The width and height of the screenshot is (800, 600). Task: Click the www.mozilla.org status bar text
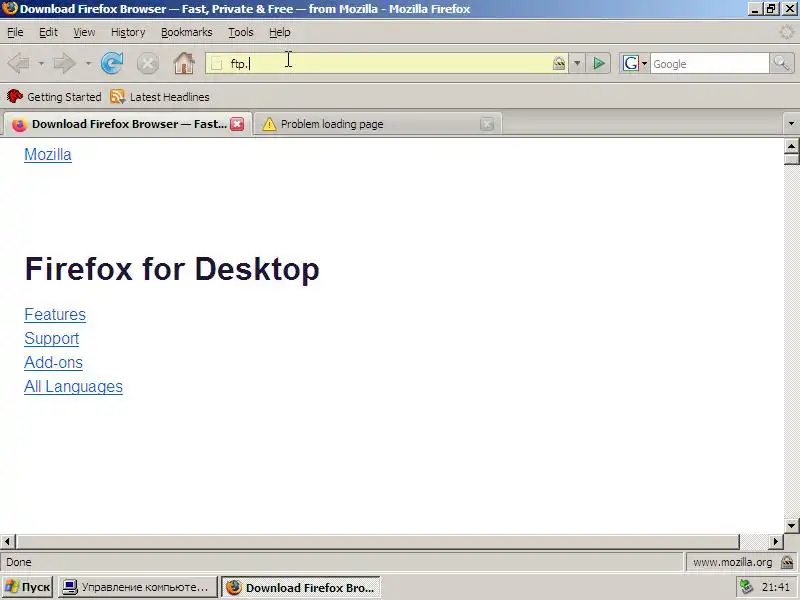click(732, 562)
